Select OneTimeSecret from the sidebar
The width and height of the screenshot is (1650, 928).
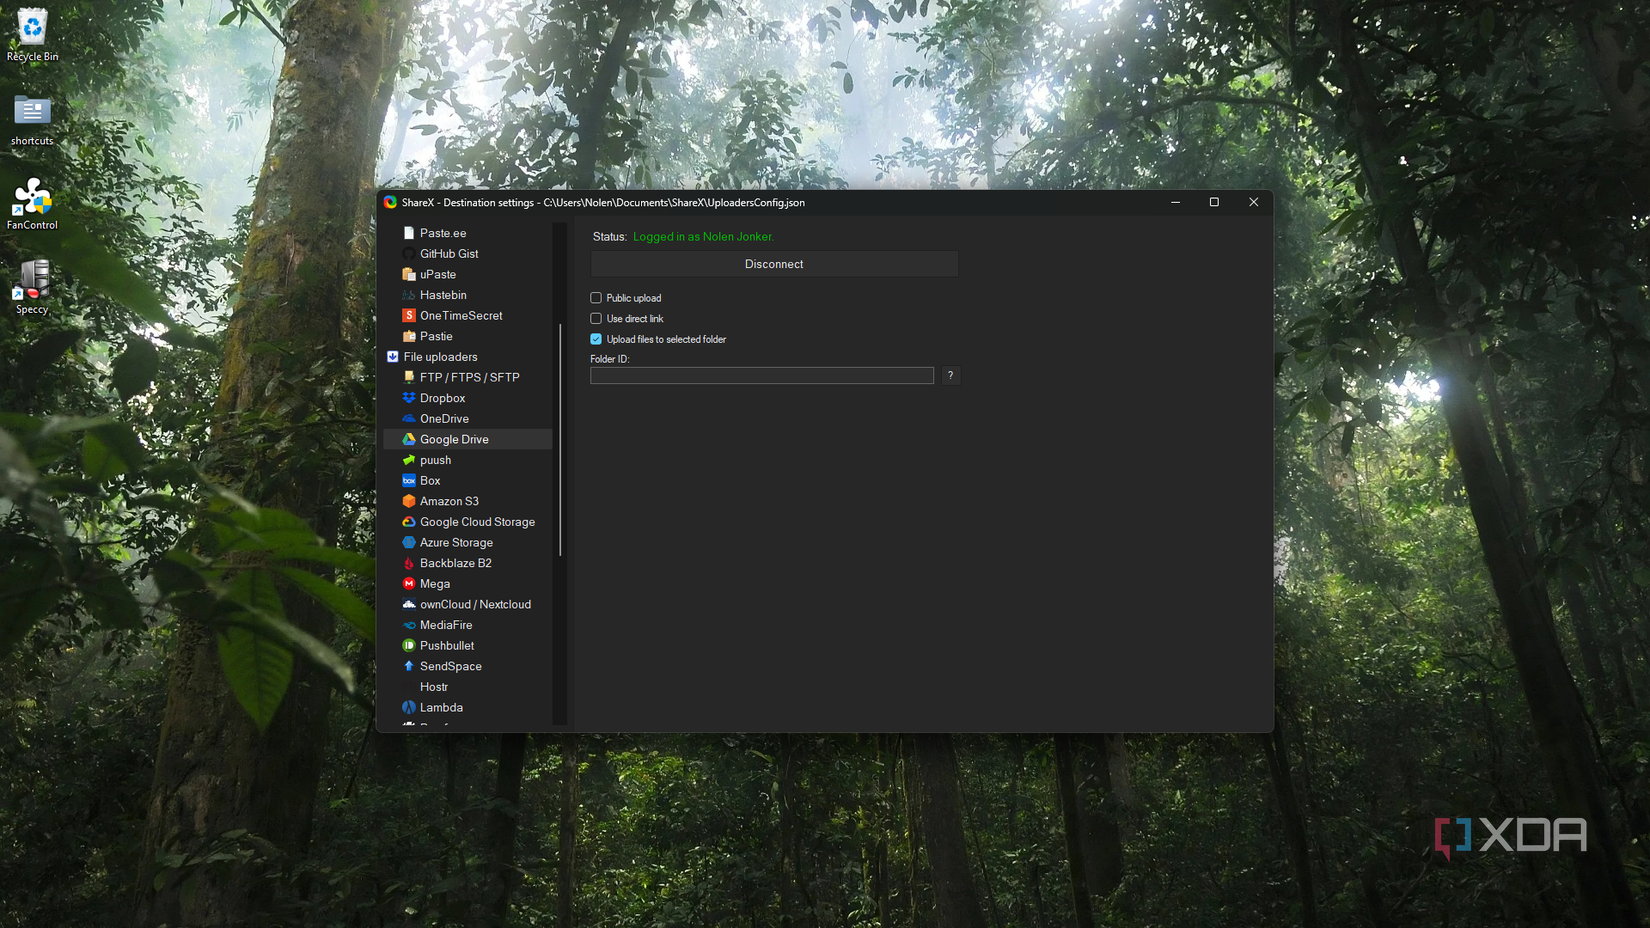click(461, 315)
